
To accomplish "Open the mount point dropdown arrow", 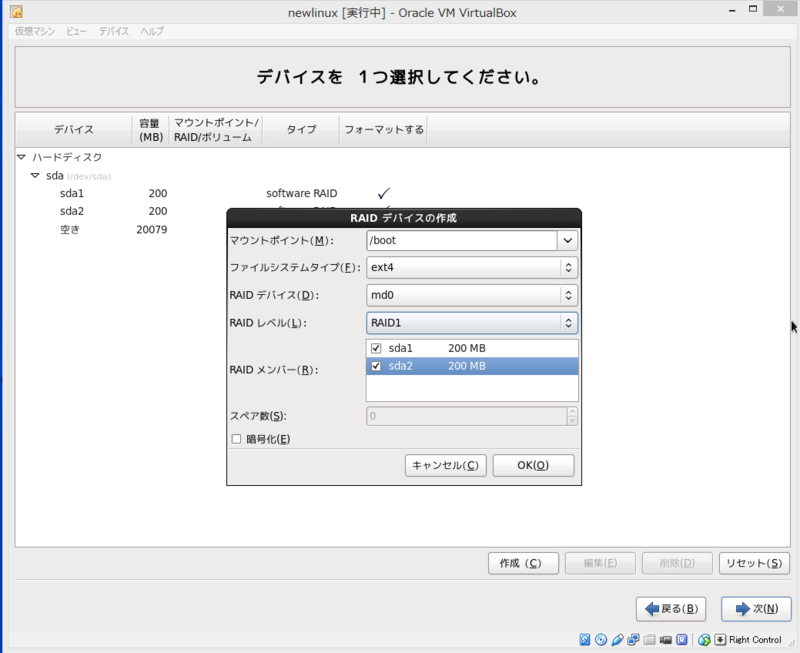I will click(x=567, y=241).
